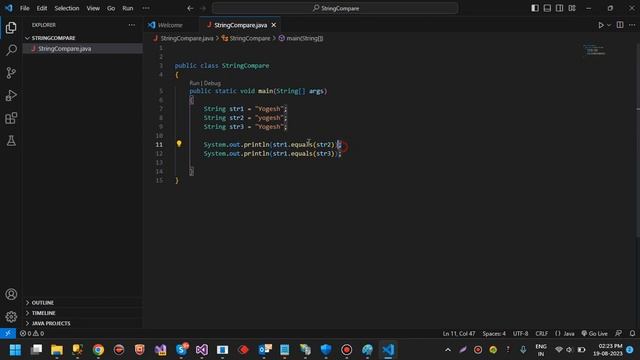Open the notifications bell in the status bar
The height and width of the screenshot is (360, 640).
tap(632, 333)
